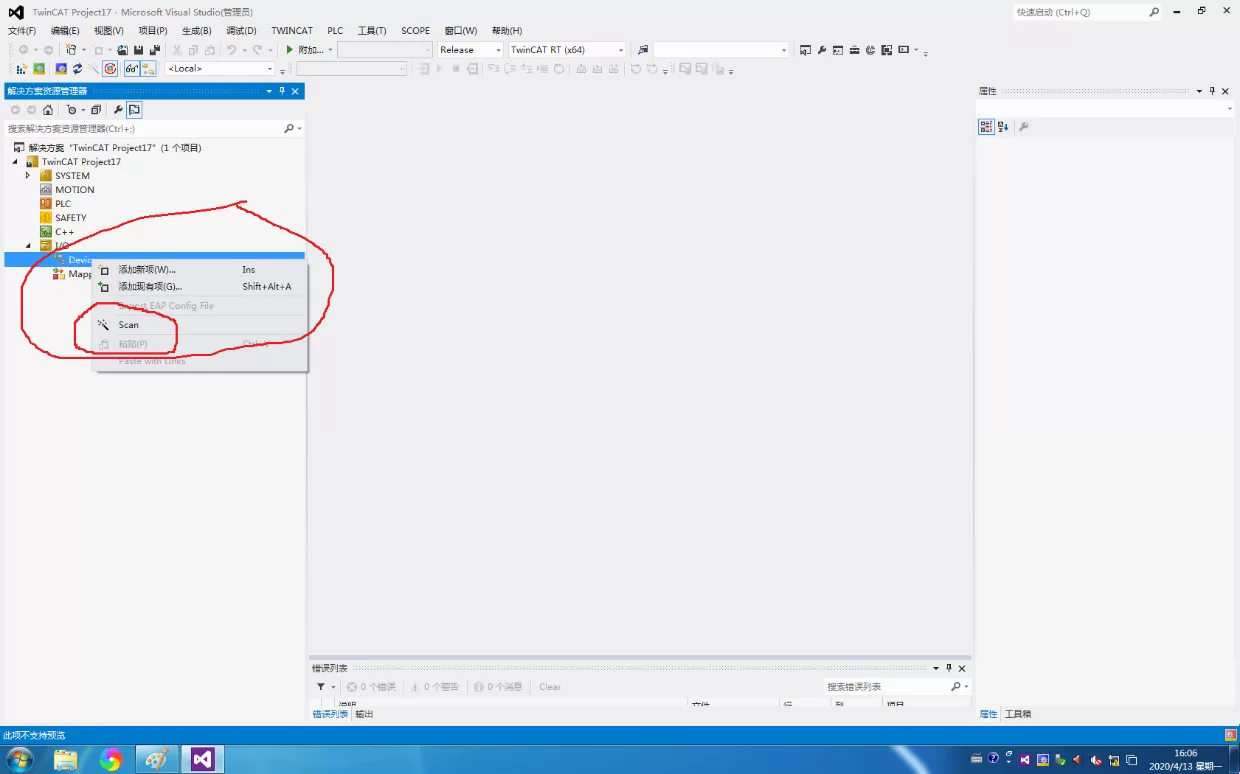Click the wrench icon in top right toolbar
The height and width of the screenshot is (774, 1240).
[822, 50]
